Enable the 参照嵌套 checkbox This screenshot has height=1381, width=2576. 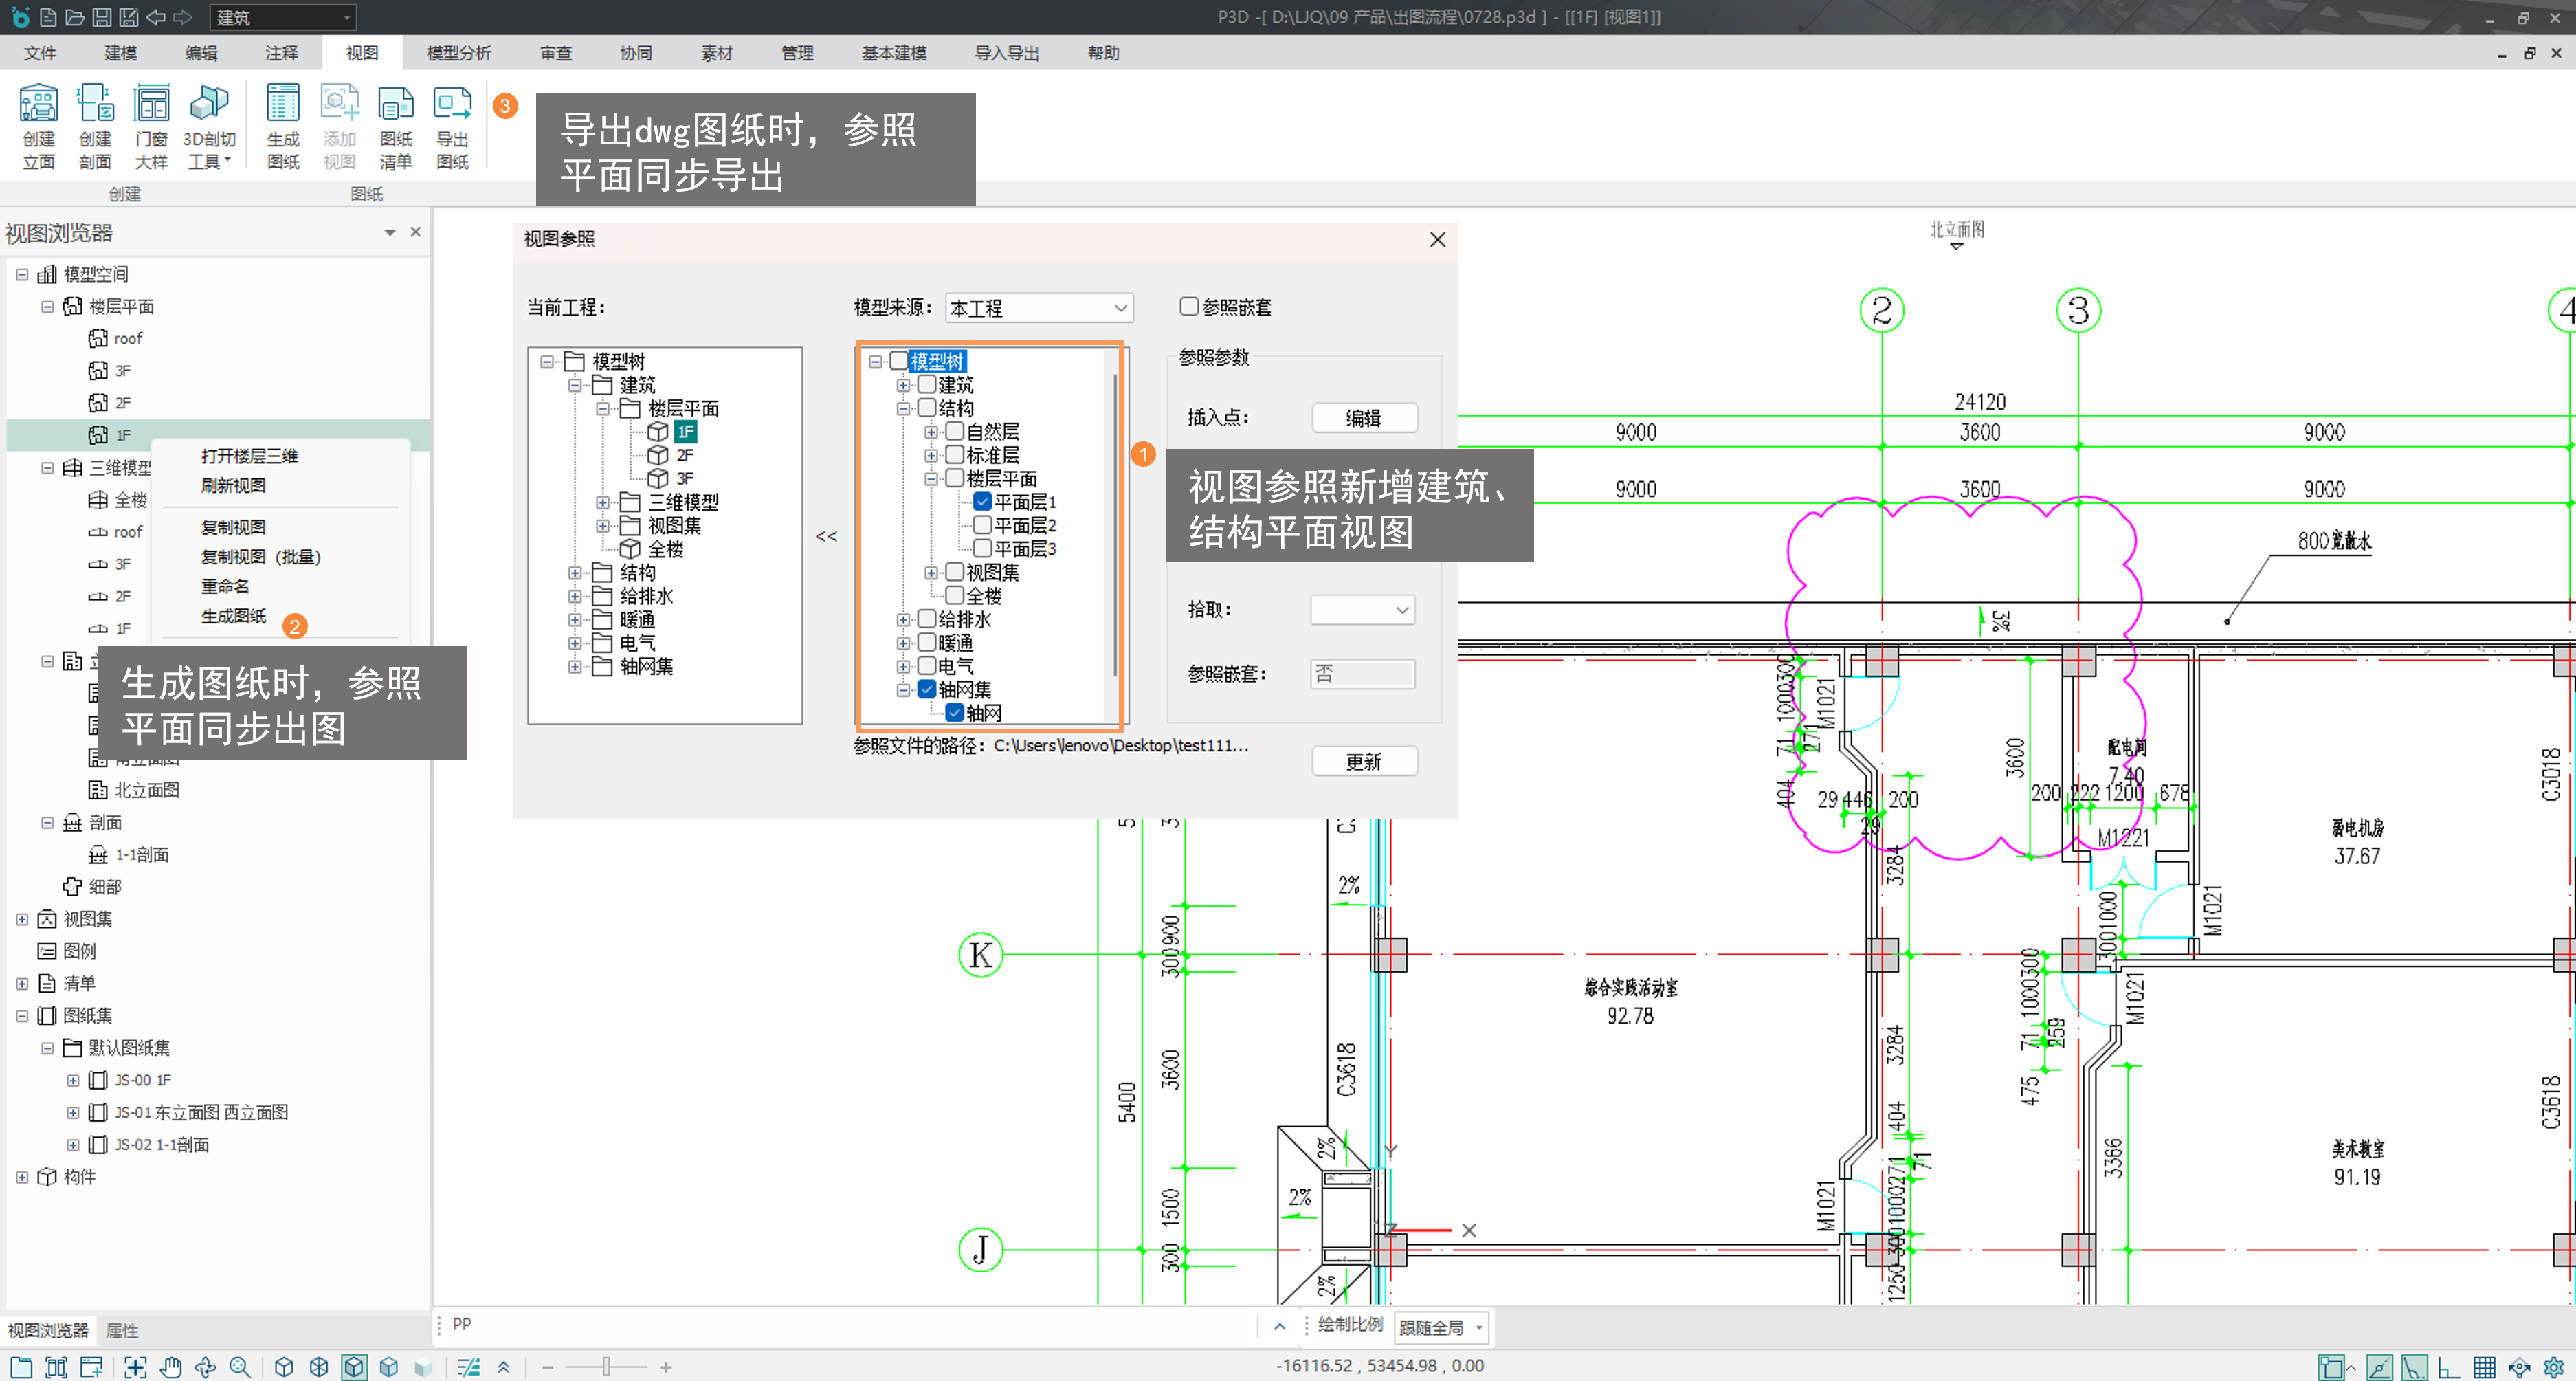point(1189,307)
